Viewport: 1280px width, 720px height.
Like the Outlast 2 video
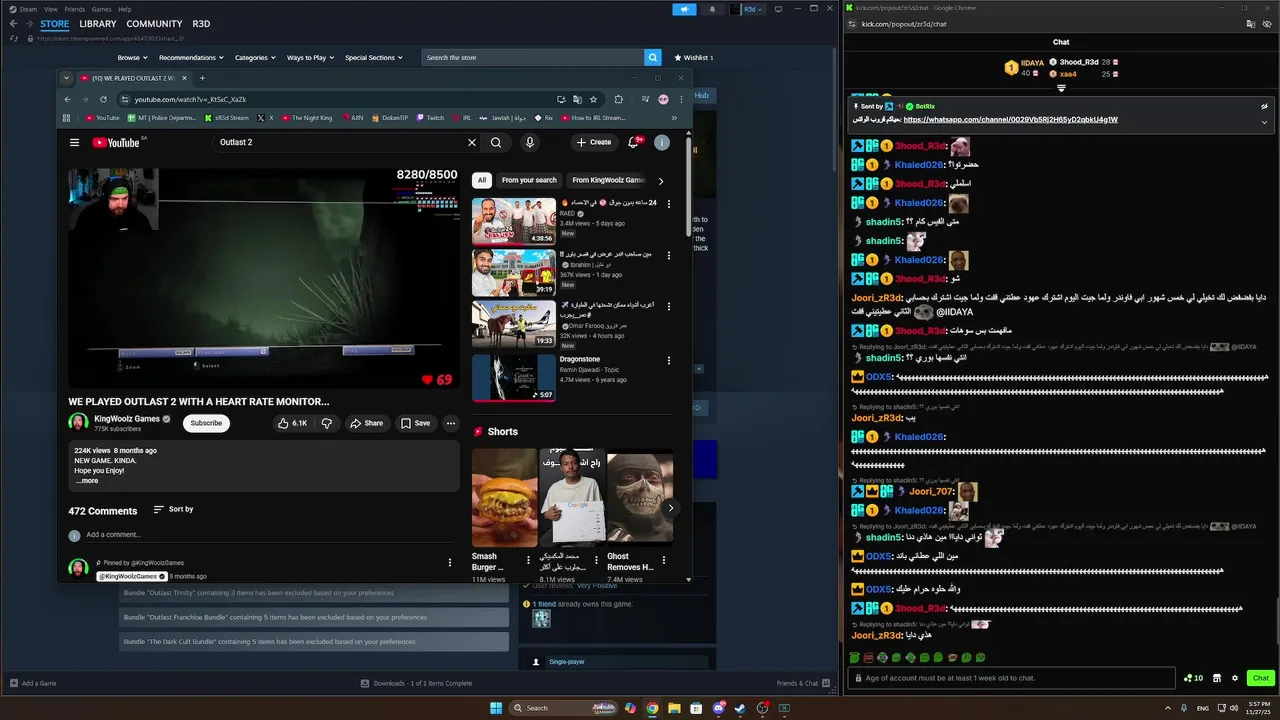click(x=294, y=423)
